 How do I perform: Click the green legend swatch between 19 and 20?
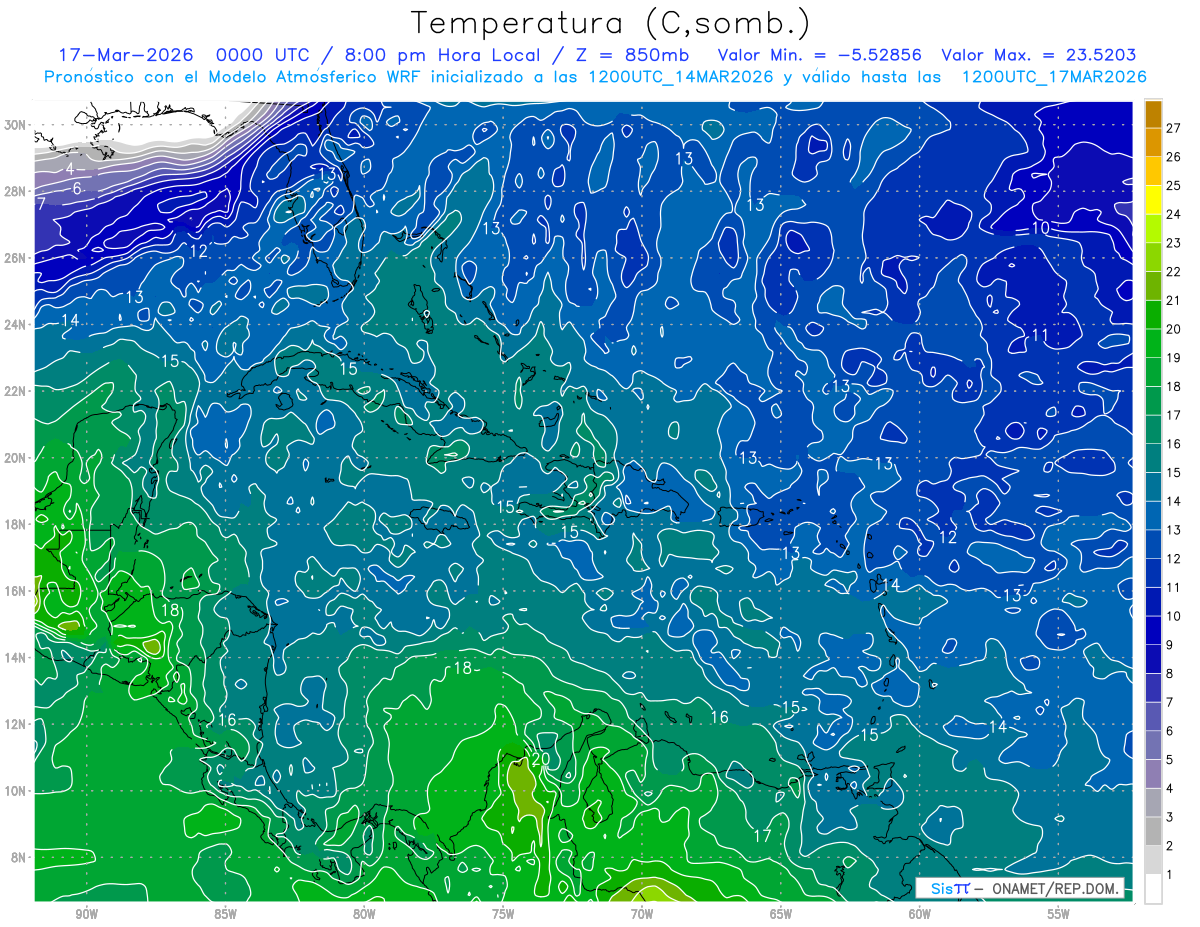click(1153, 343)
